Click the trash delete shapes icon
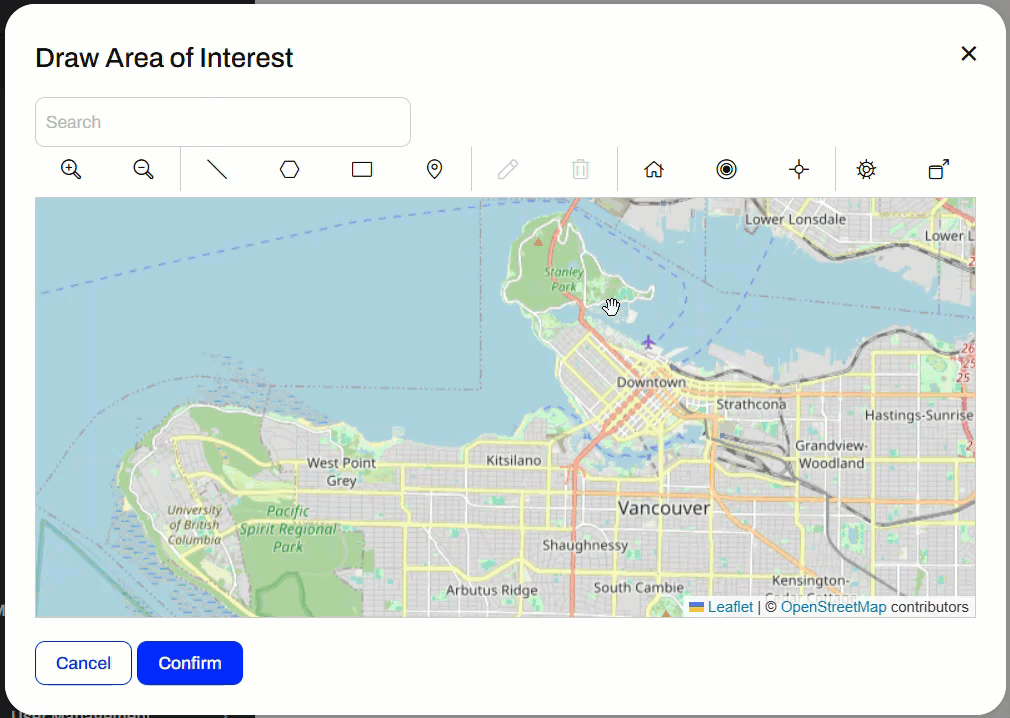This screenshot has height=718, width=1010. [x=580, y=169]
